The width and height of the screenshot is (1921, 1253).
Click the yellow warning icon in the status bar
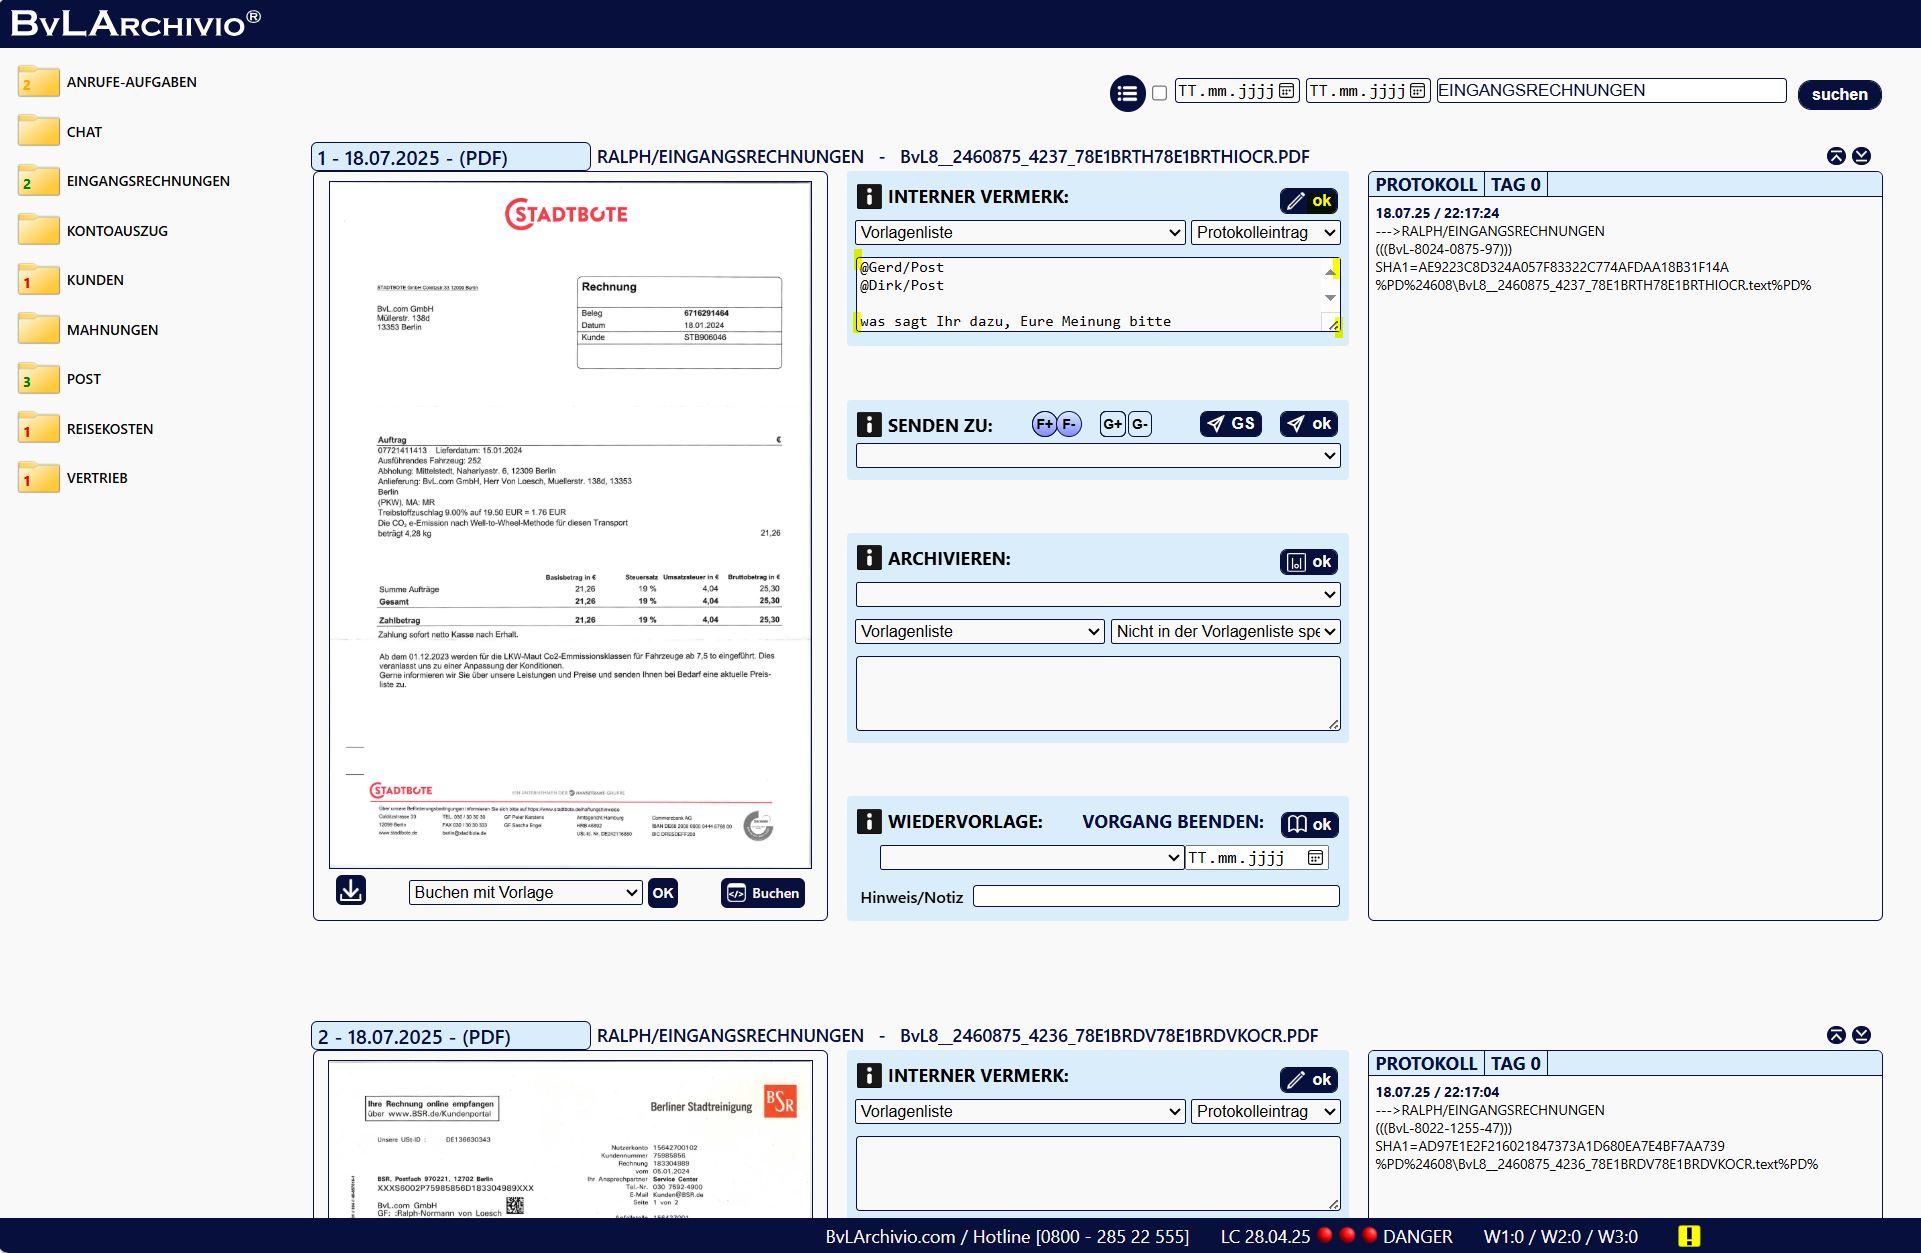(x=1689, y=1236)
